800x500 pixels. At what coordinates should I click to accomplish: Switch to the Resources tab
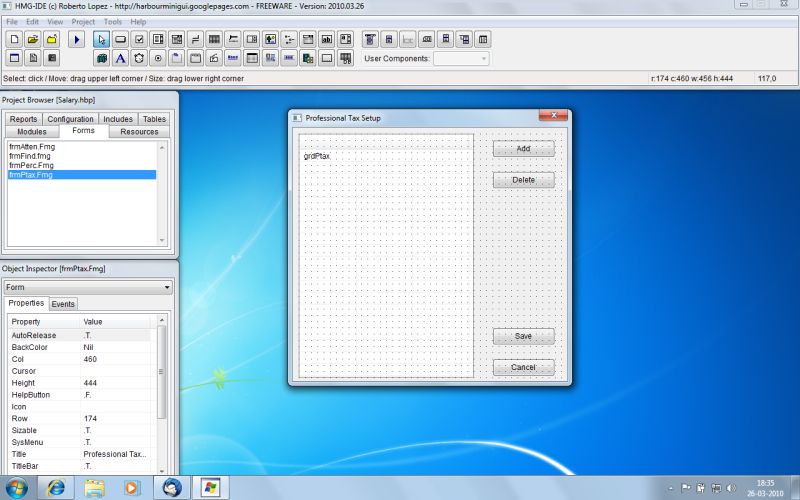point(139,132)
